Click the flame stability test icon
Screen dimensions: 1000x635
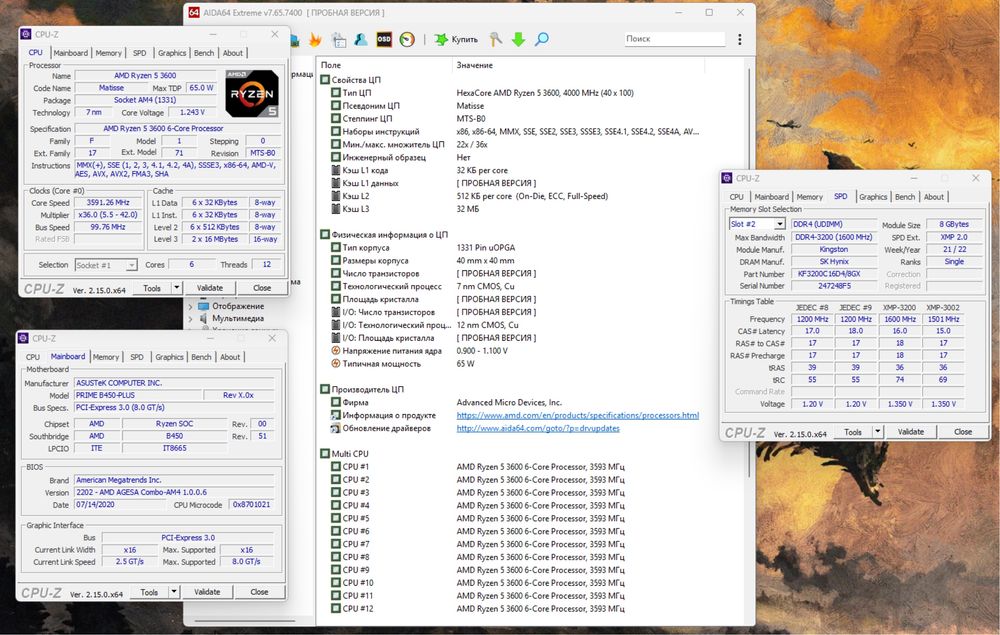pos(315,40)
